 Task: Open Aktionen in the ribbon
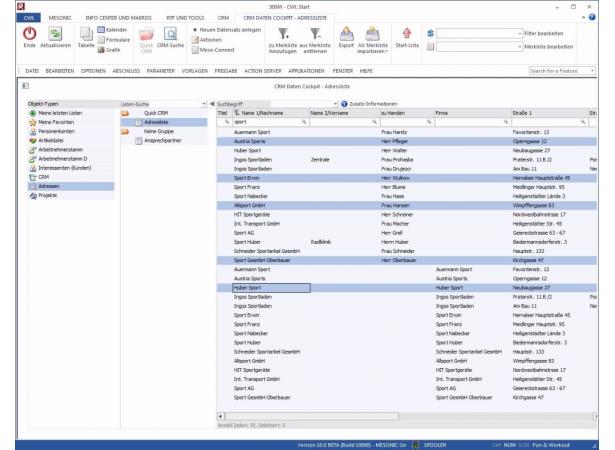pos(207,40)
